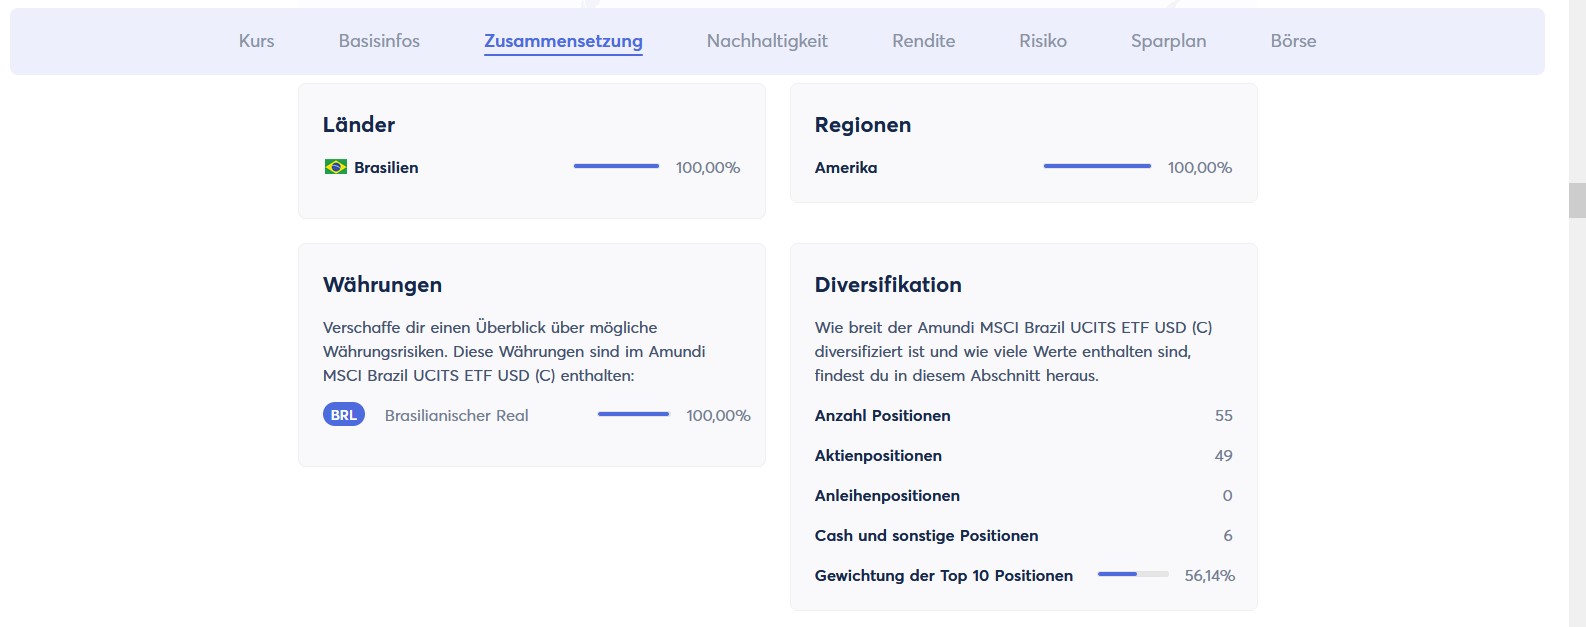Open the Sparplan tab
Screen dimensions: 1586x627
click(1168, 41)
